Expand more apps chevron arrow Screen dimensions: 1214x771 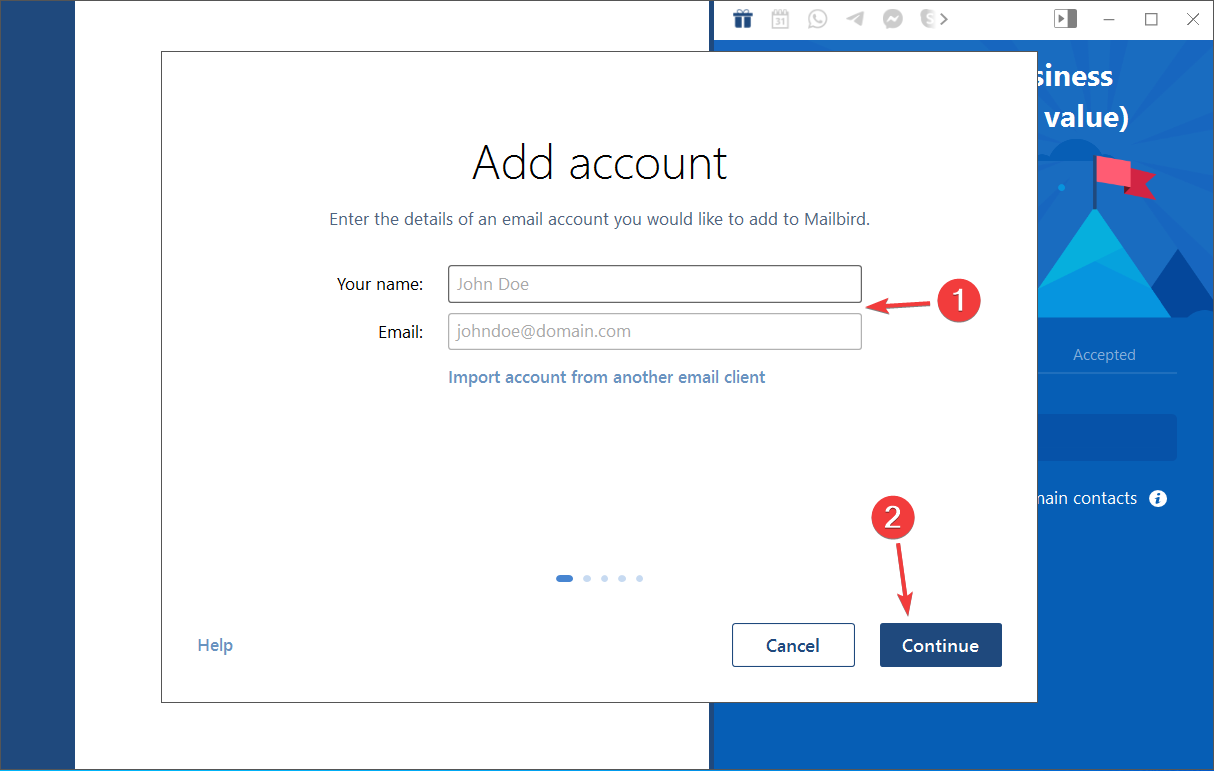coord(943,19)
